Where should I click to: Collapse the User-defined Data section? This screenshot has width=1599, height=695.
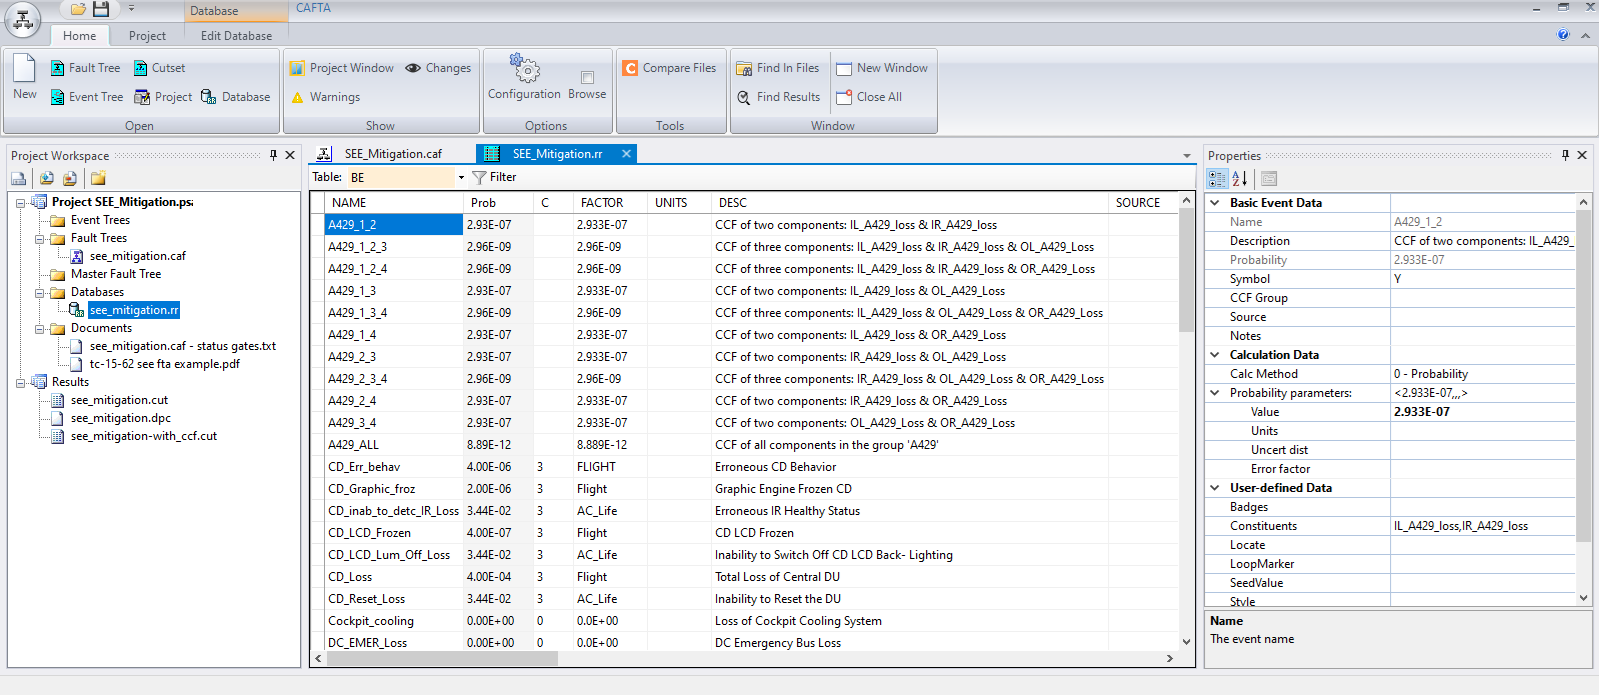tap(1215, 488)
